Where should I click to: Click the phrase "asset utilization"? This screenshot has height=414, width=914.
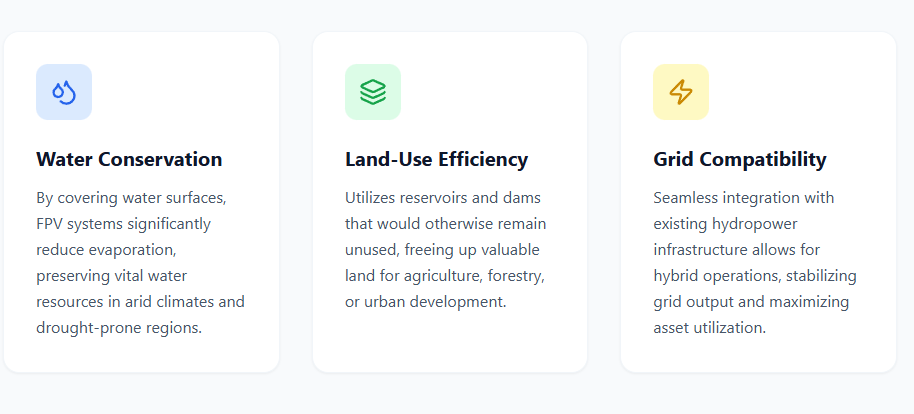pyautogui.click(x=710, y=327)
